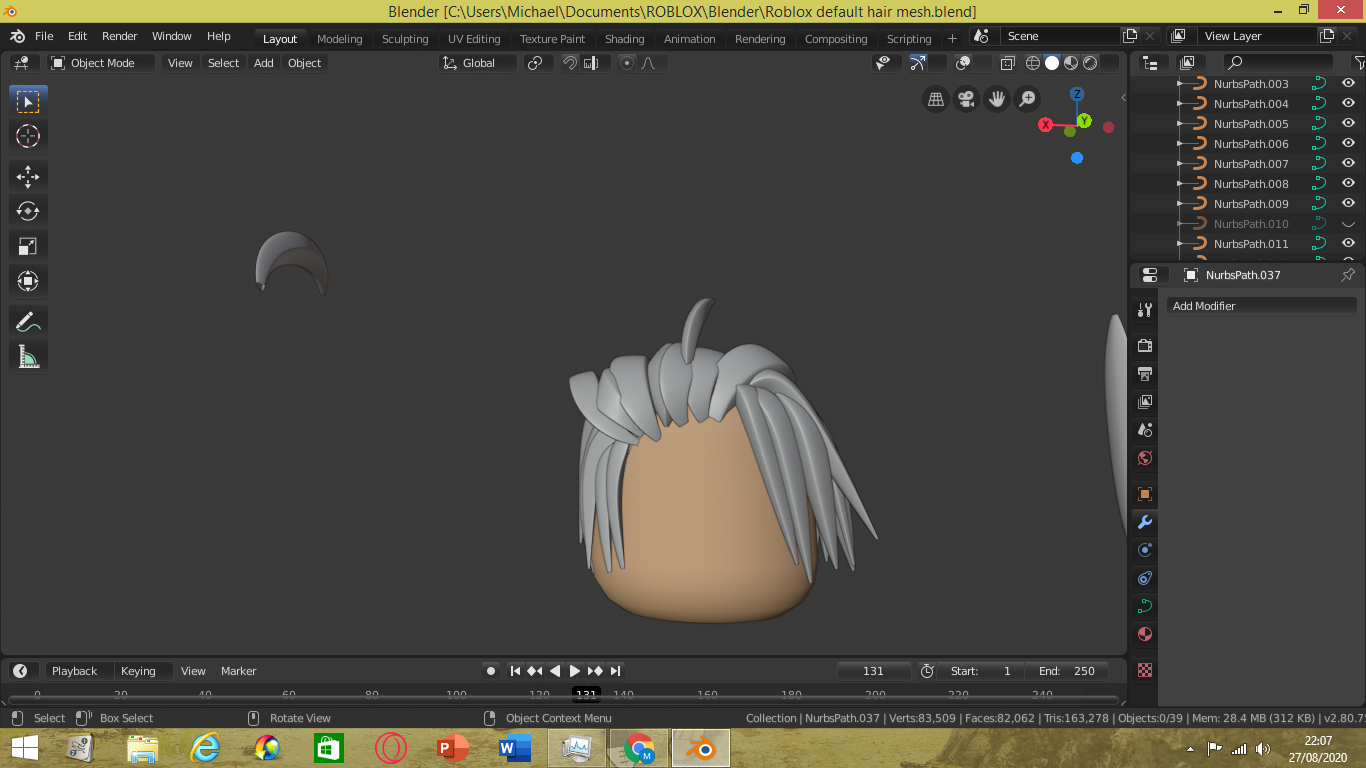Click the current frame field showing 131
This screenshot has width=1366, height=768.
point(873,671)
